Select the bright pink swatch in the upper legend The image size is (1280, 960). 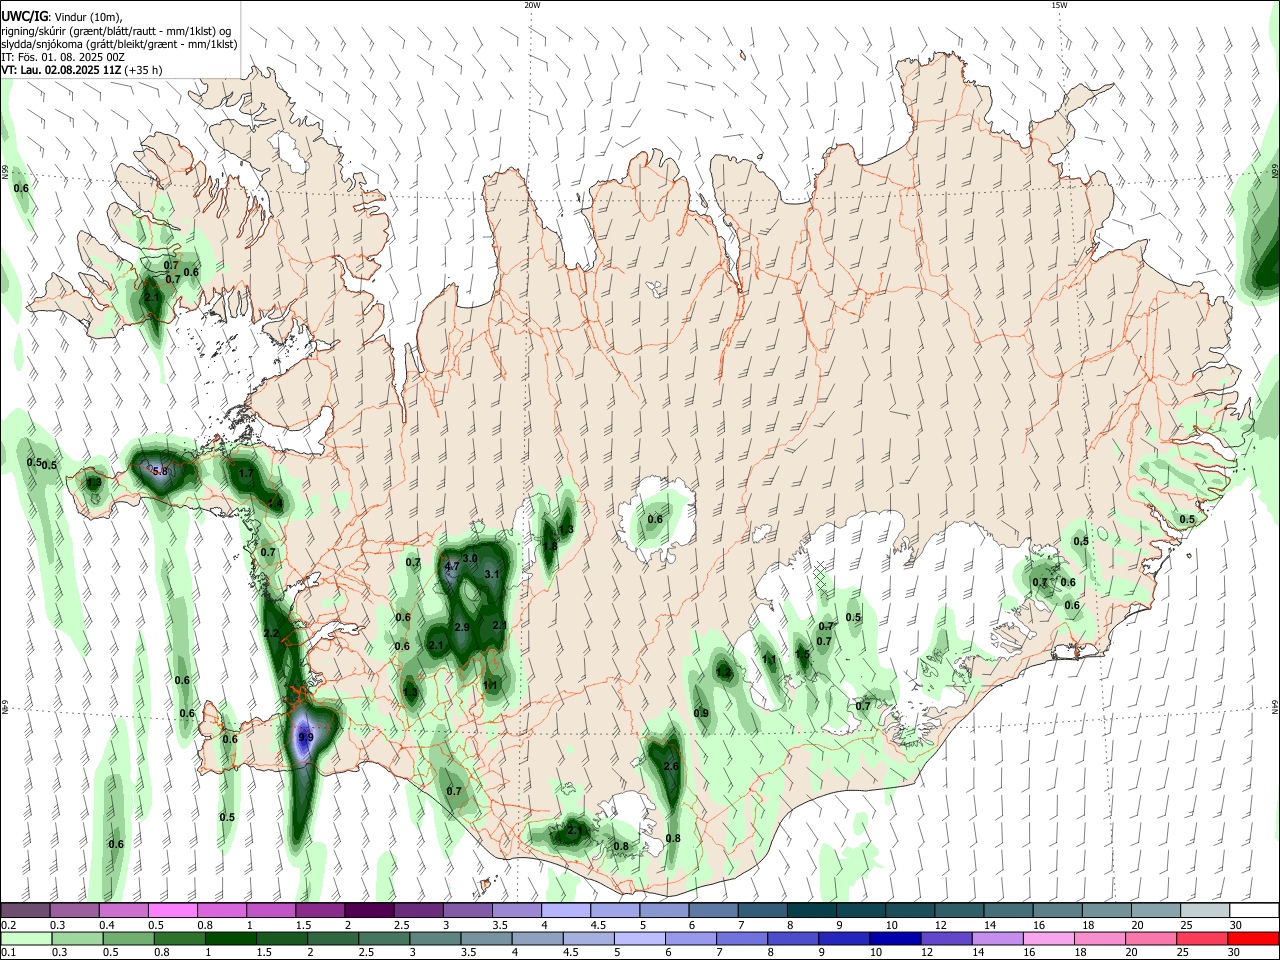173,910
